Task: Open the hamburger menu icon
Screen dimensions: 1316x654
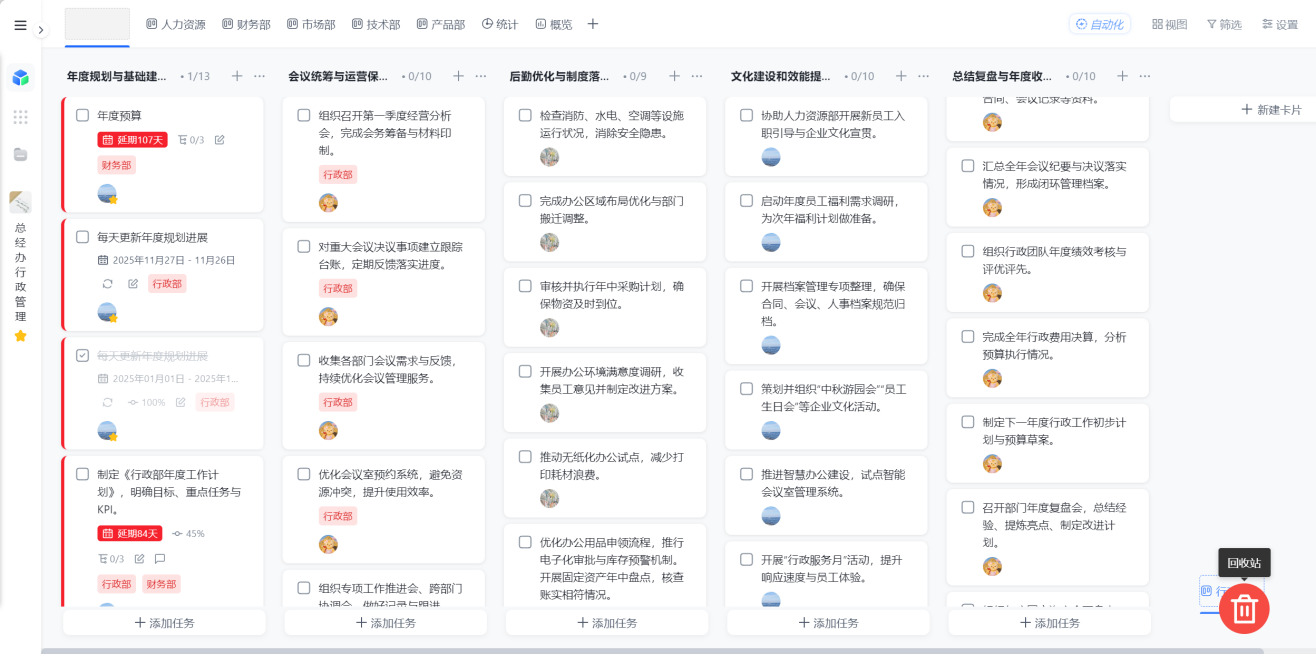Action: point(20,26)
